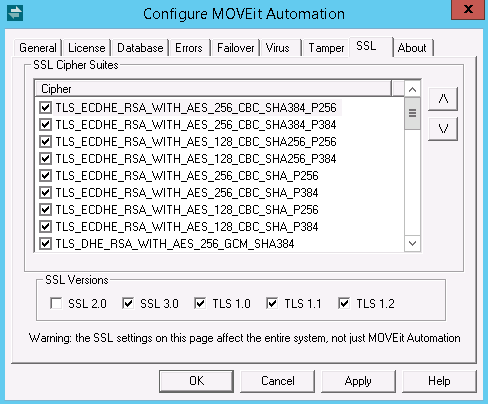Click cipher list scroll up arrow
This screenshot has height=404, width=488.
[412, 89]
